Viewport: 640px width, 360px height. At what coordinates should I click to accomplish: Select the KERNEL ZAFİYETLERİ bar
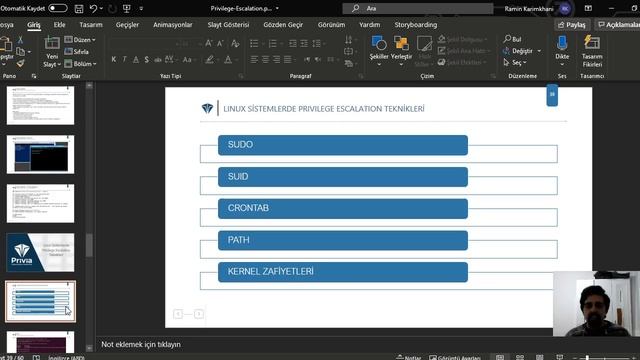(x=343, y=272)
